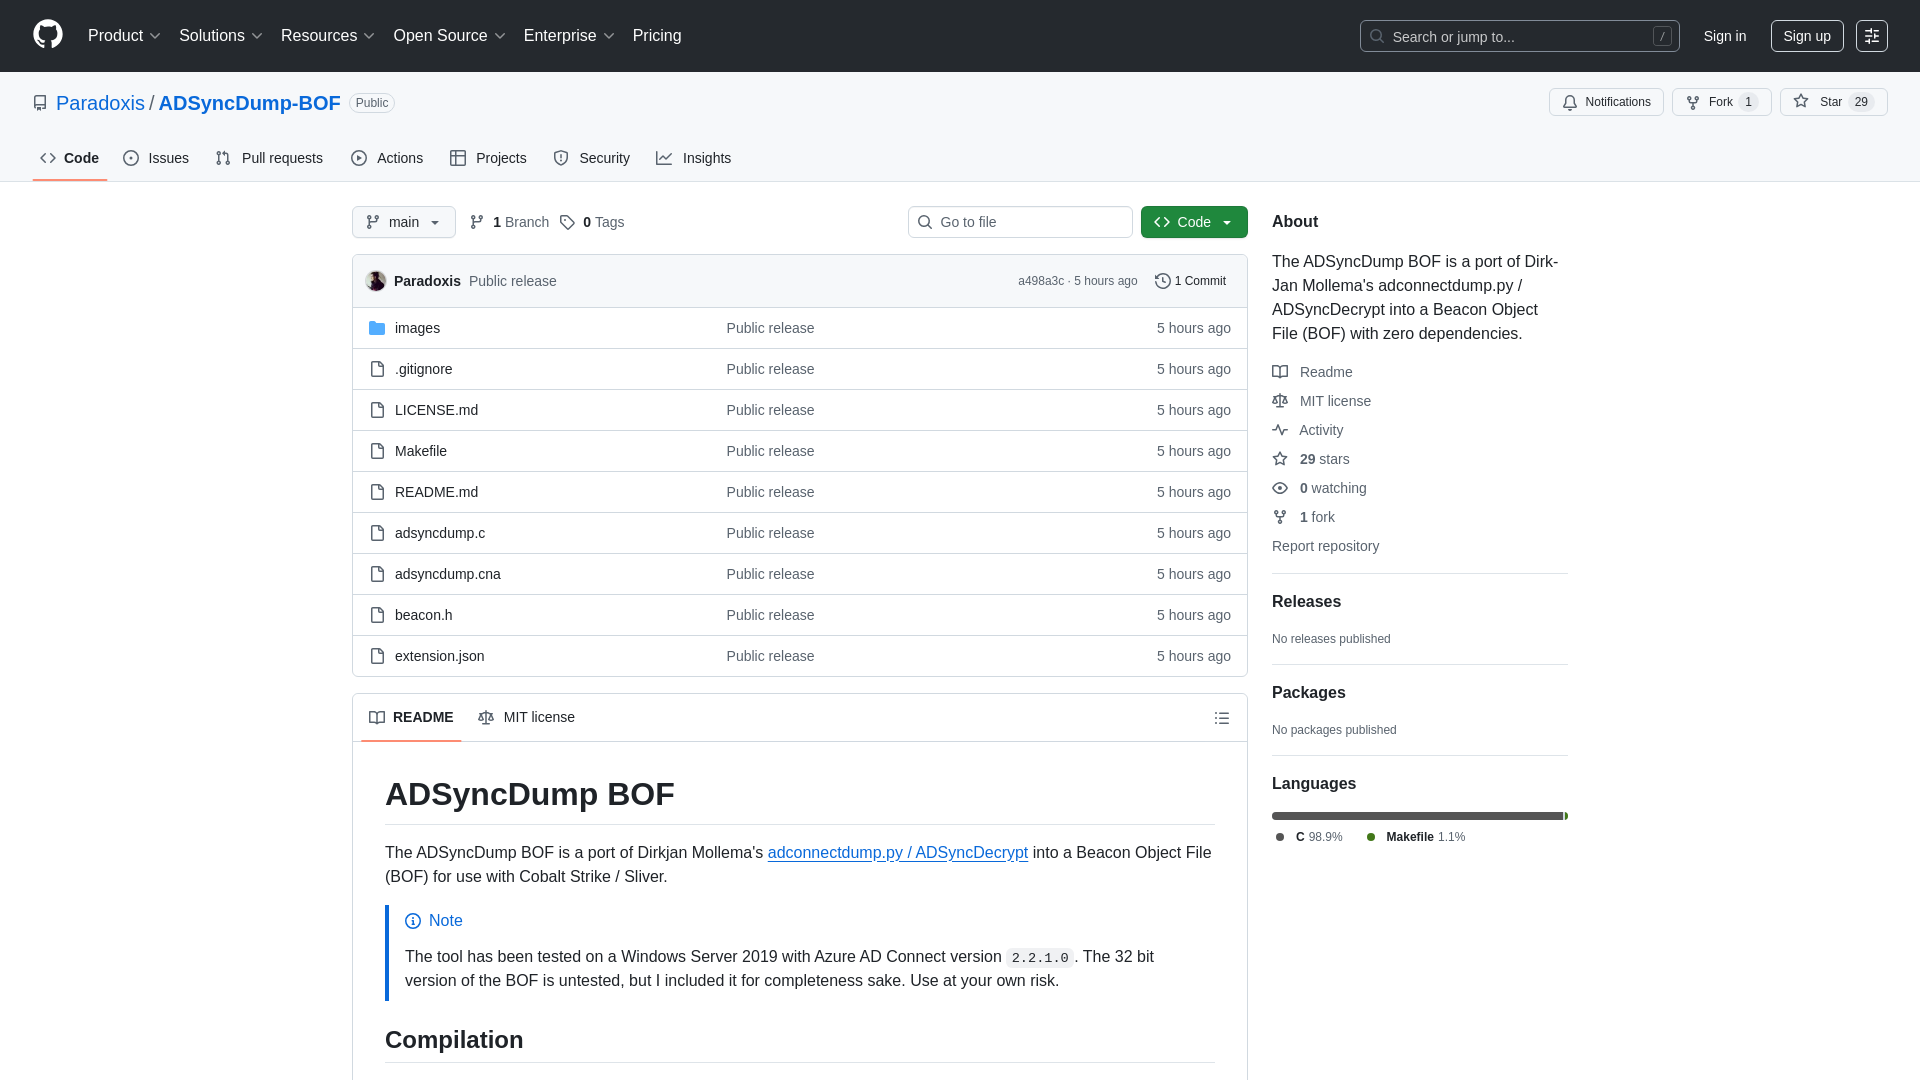Expand the Open Source menu

click(x=450, y=36)
